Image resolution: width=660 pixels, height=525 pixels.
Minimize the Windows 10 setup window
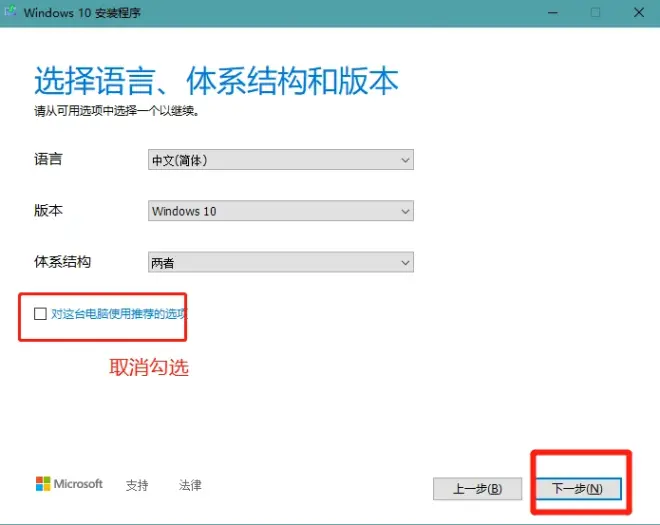pos(553,13)
